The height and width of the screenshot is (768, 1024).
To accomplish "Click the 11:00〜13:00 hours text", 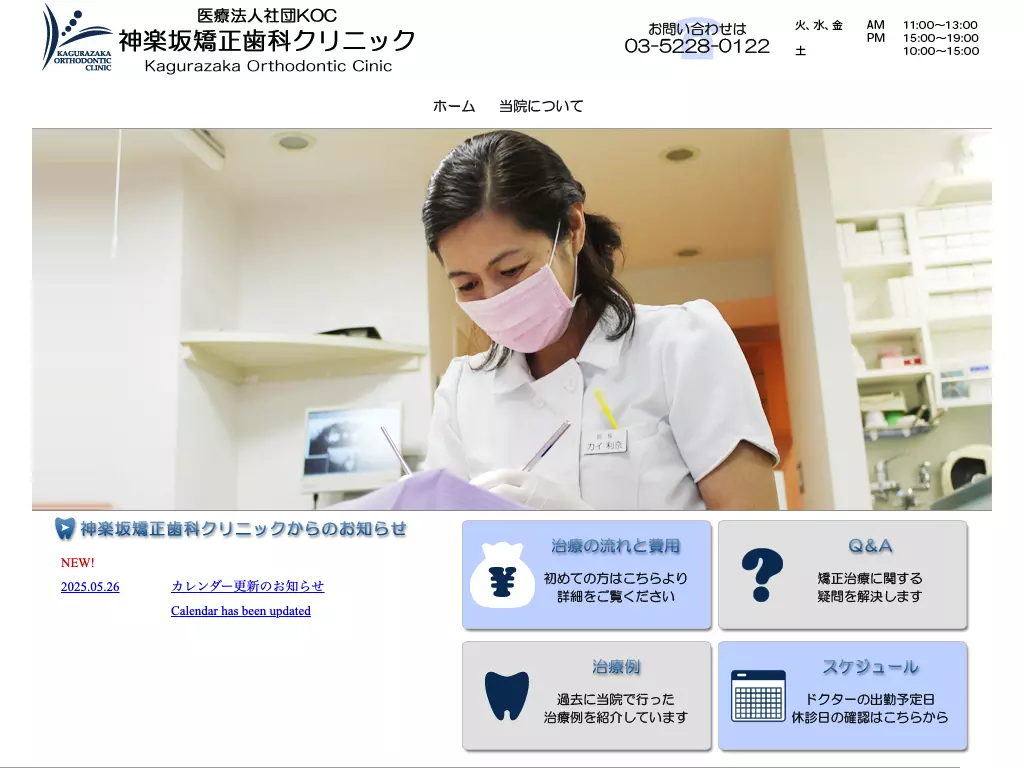I will 940,25.
